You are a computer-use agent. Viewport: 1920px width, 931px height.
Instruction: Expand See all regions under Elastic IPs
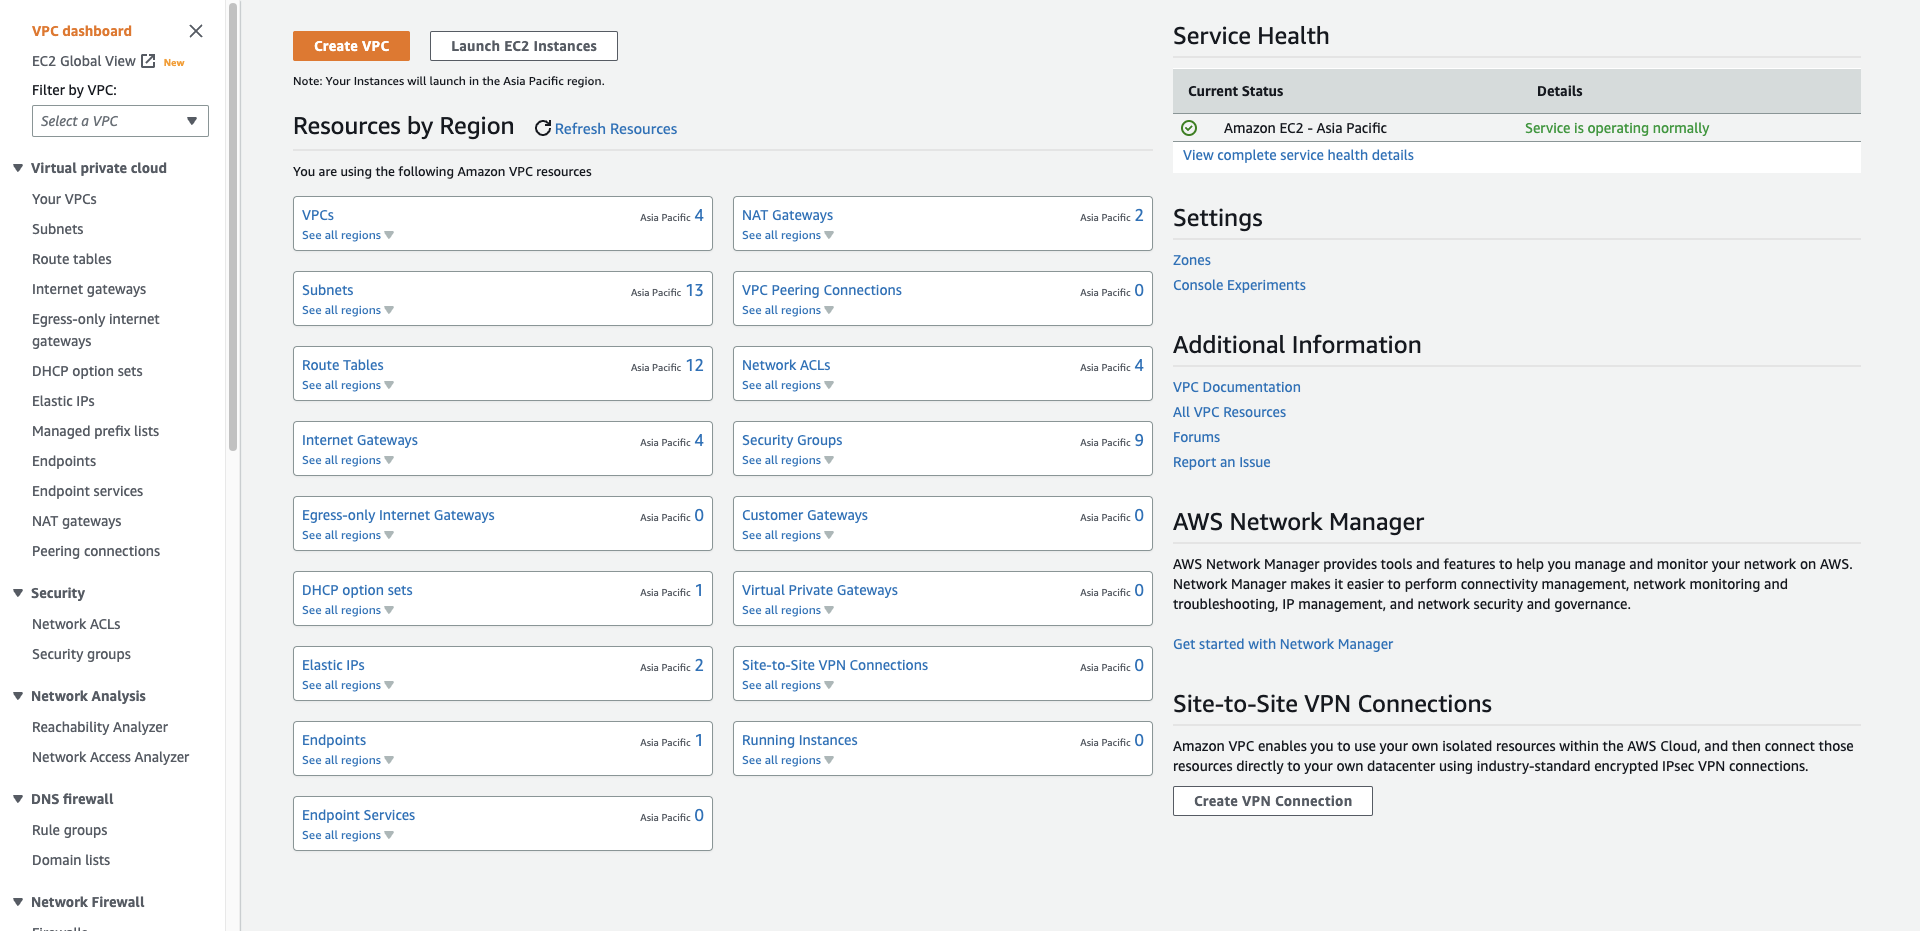347,685
